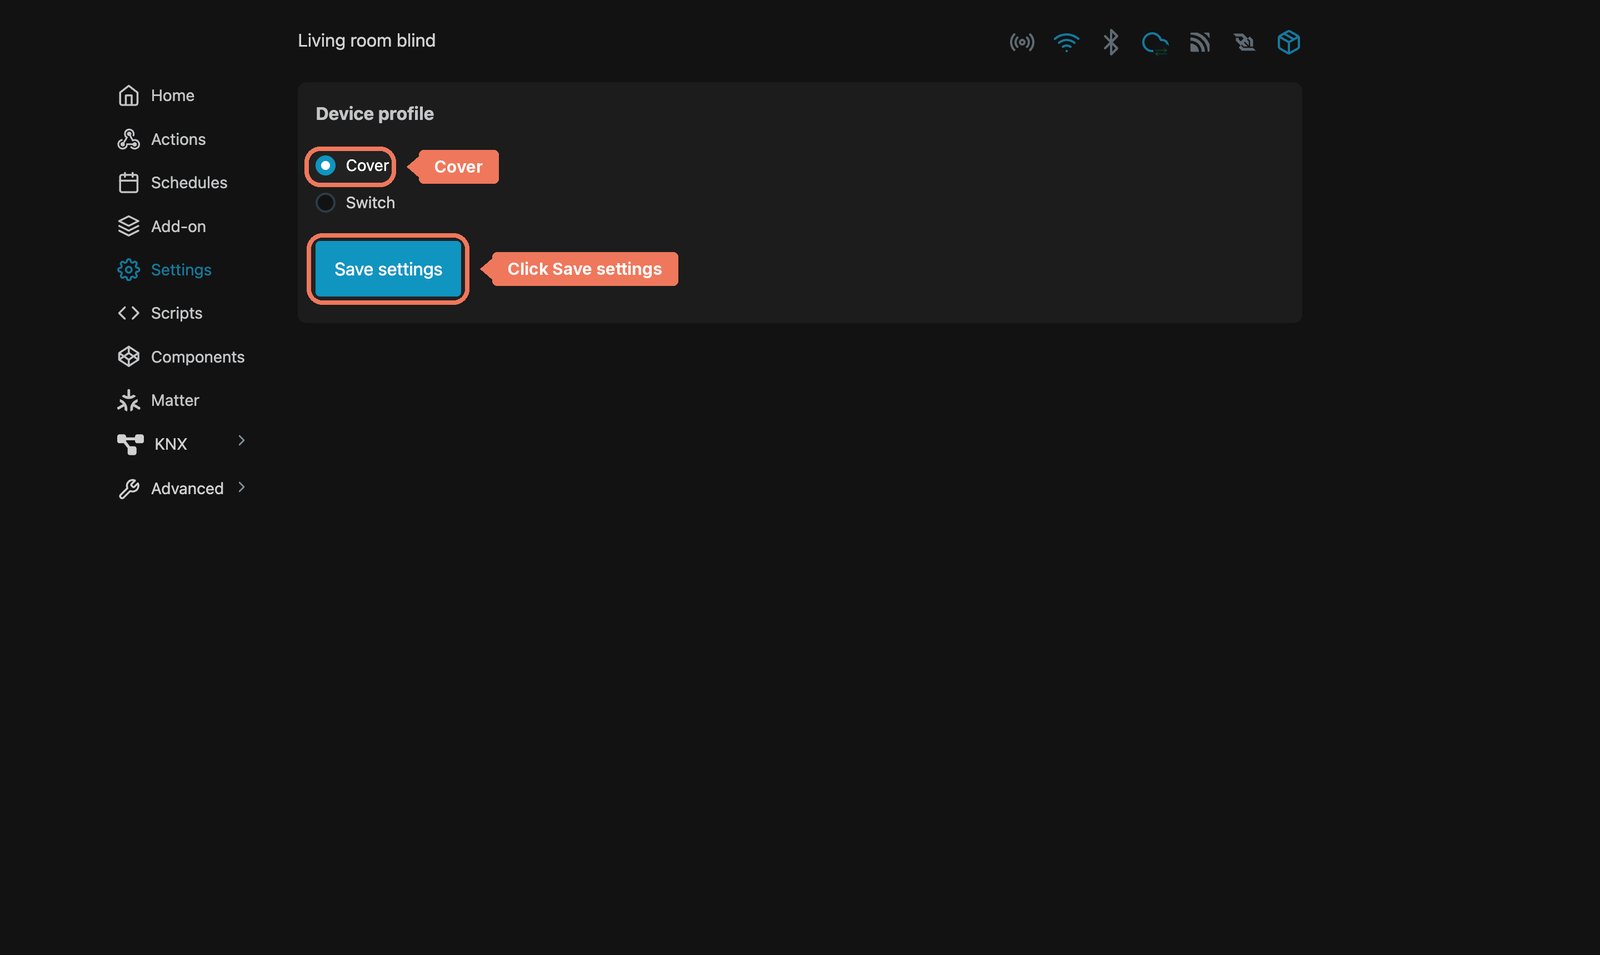This screenshot has height=955, width=1600.
Task: Click the MQTT feed-style status icon
Action: (x=1200, y=42)
